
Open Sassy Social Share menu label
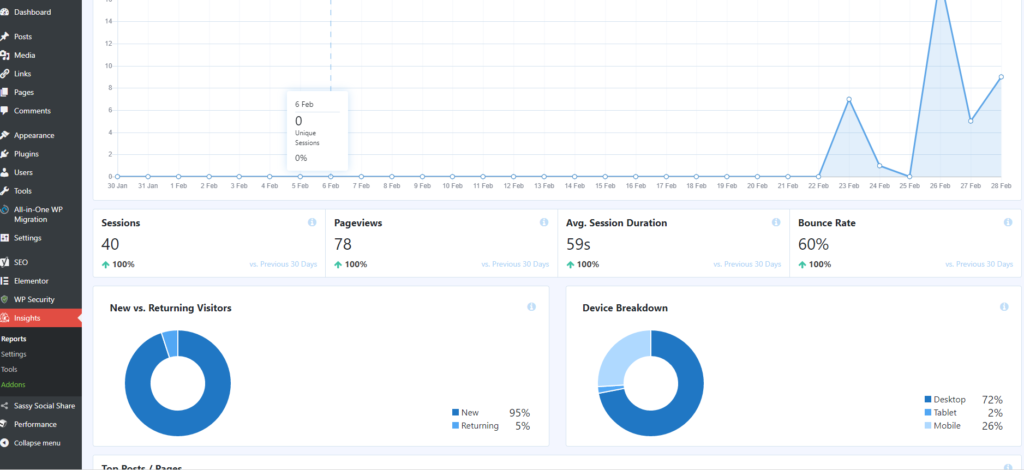(44, 406)
